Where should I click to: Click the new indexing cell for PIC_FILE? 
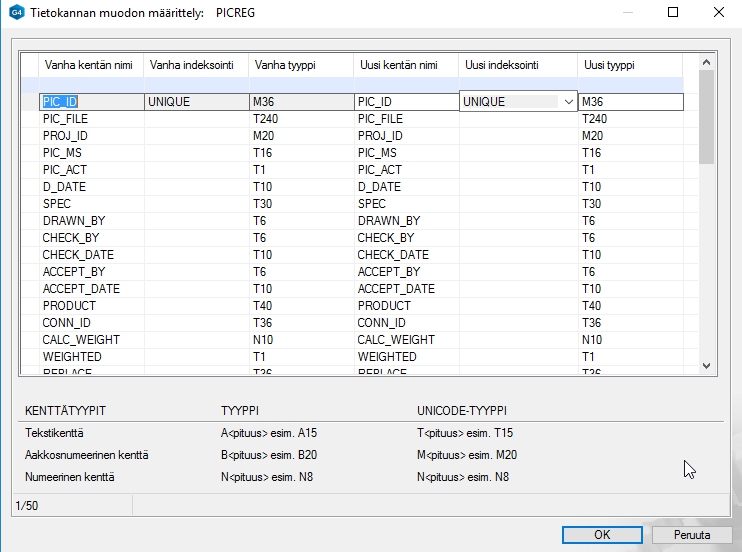click(517, 119)
